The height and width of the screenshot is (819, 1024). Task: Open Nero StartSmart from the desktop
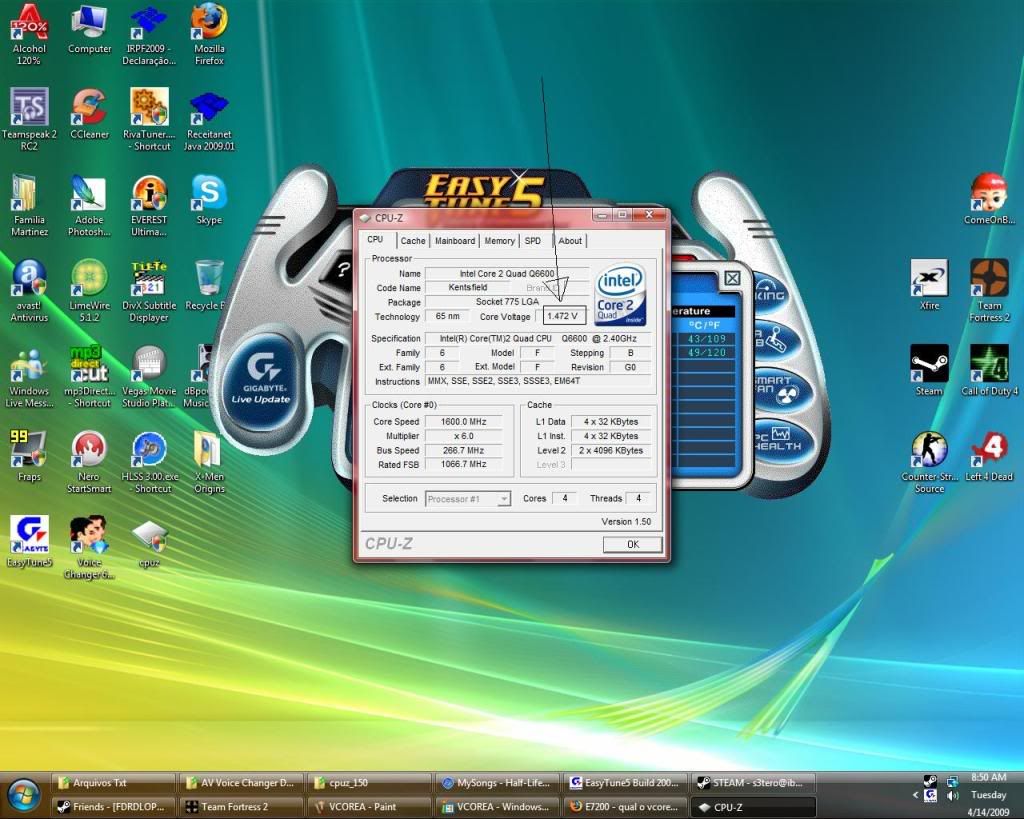point(89,462)
